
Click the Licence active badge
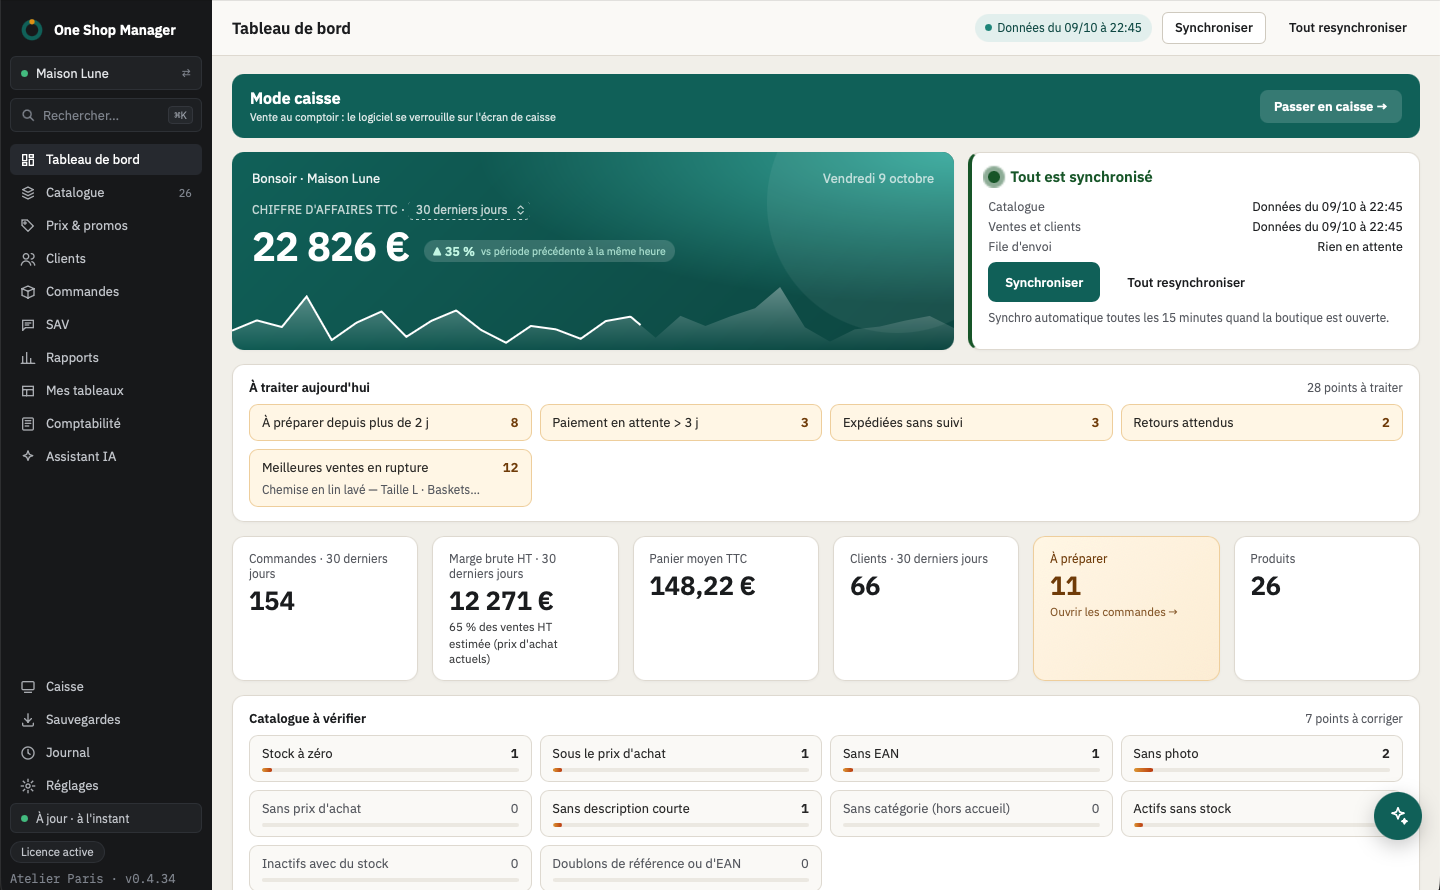pyautogui.click(x=57, y=852)
